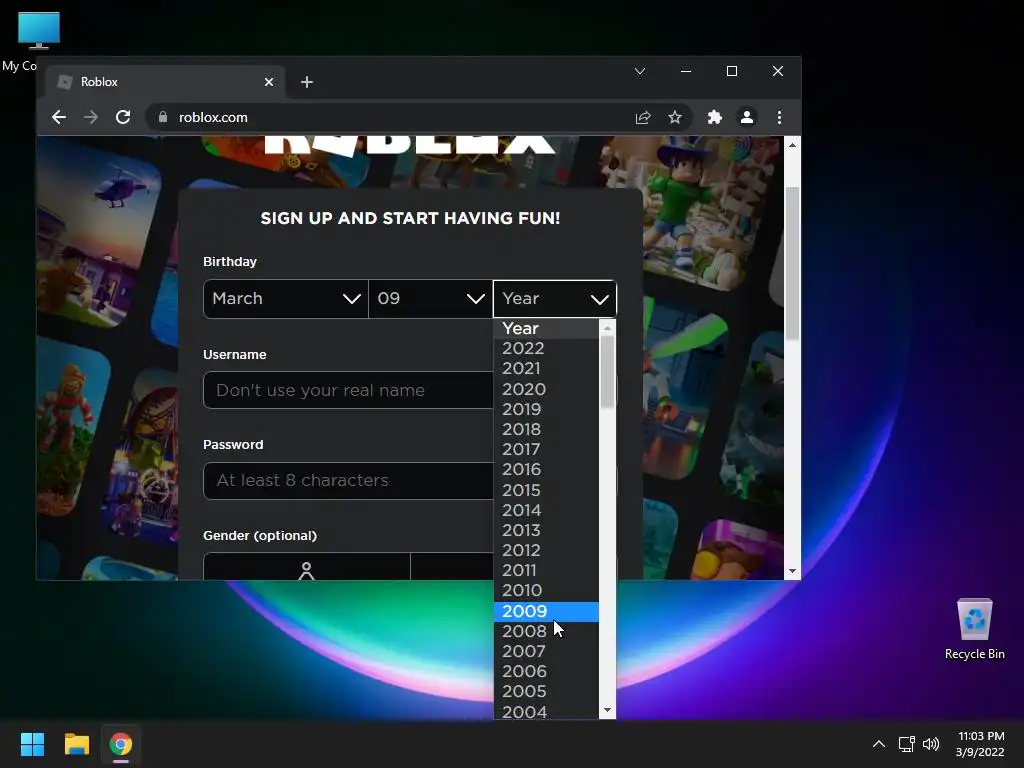Select the left gender option button
Image resolution: width=1024 pixels, height=768 pixels.
click(307, 567)
